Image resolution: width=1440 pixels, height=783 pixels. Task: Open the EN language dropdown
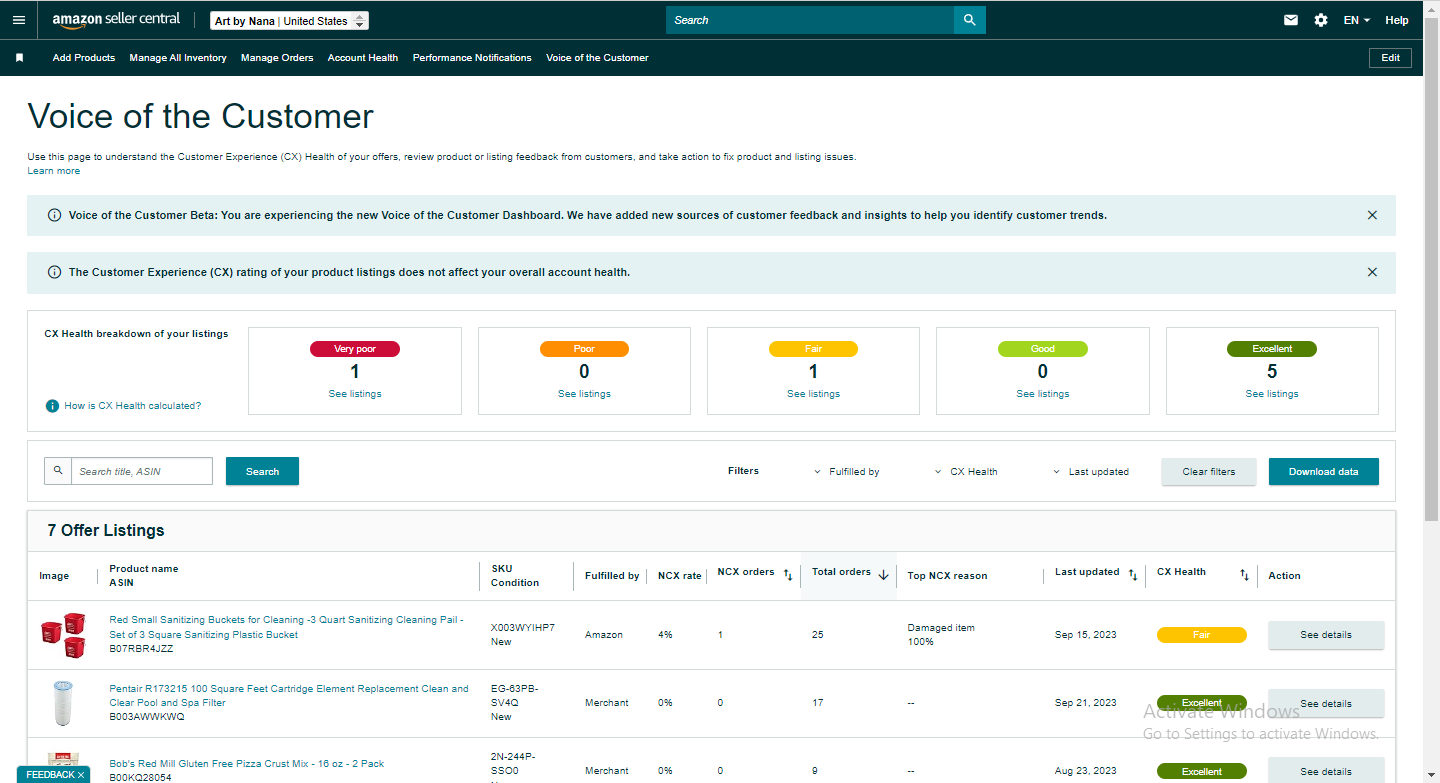click(1357, 20)
